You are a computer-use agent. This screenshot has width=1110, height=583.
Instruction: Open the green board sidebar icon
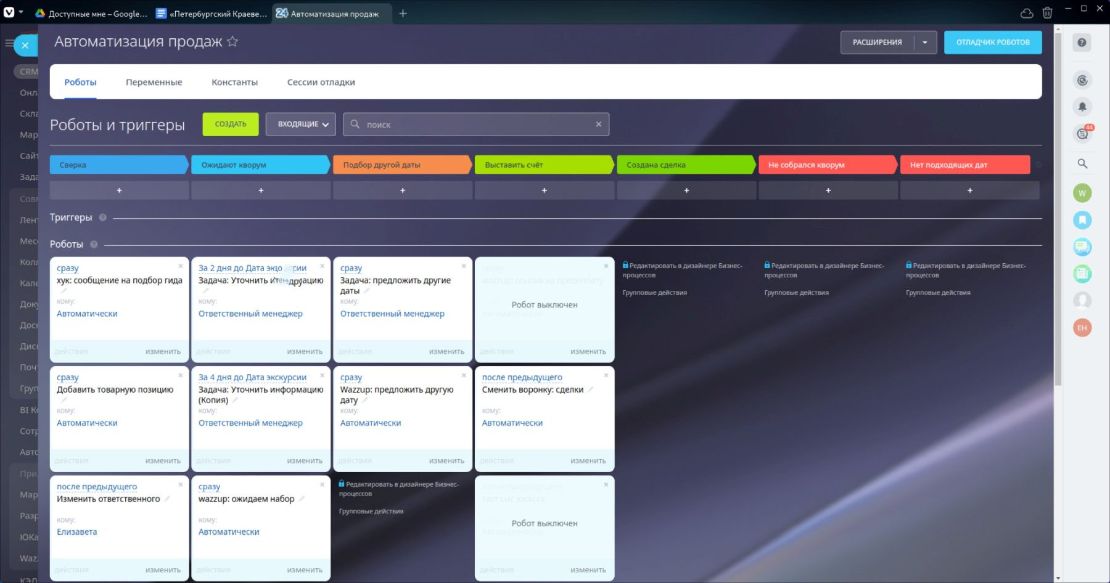point(1082,274)
